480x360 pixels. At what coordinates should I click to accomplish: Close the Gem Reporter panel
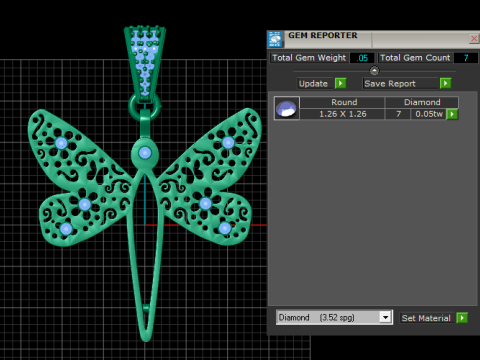coord(474,39)
